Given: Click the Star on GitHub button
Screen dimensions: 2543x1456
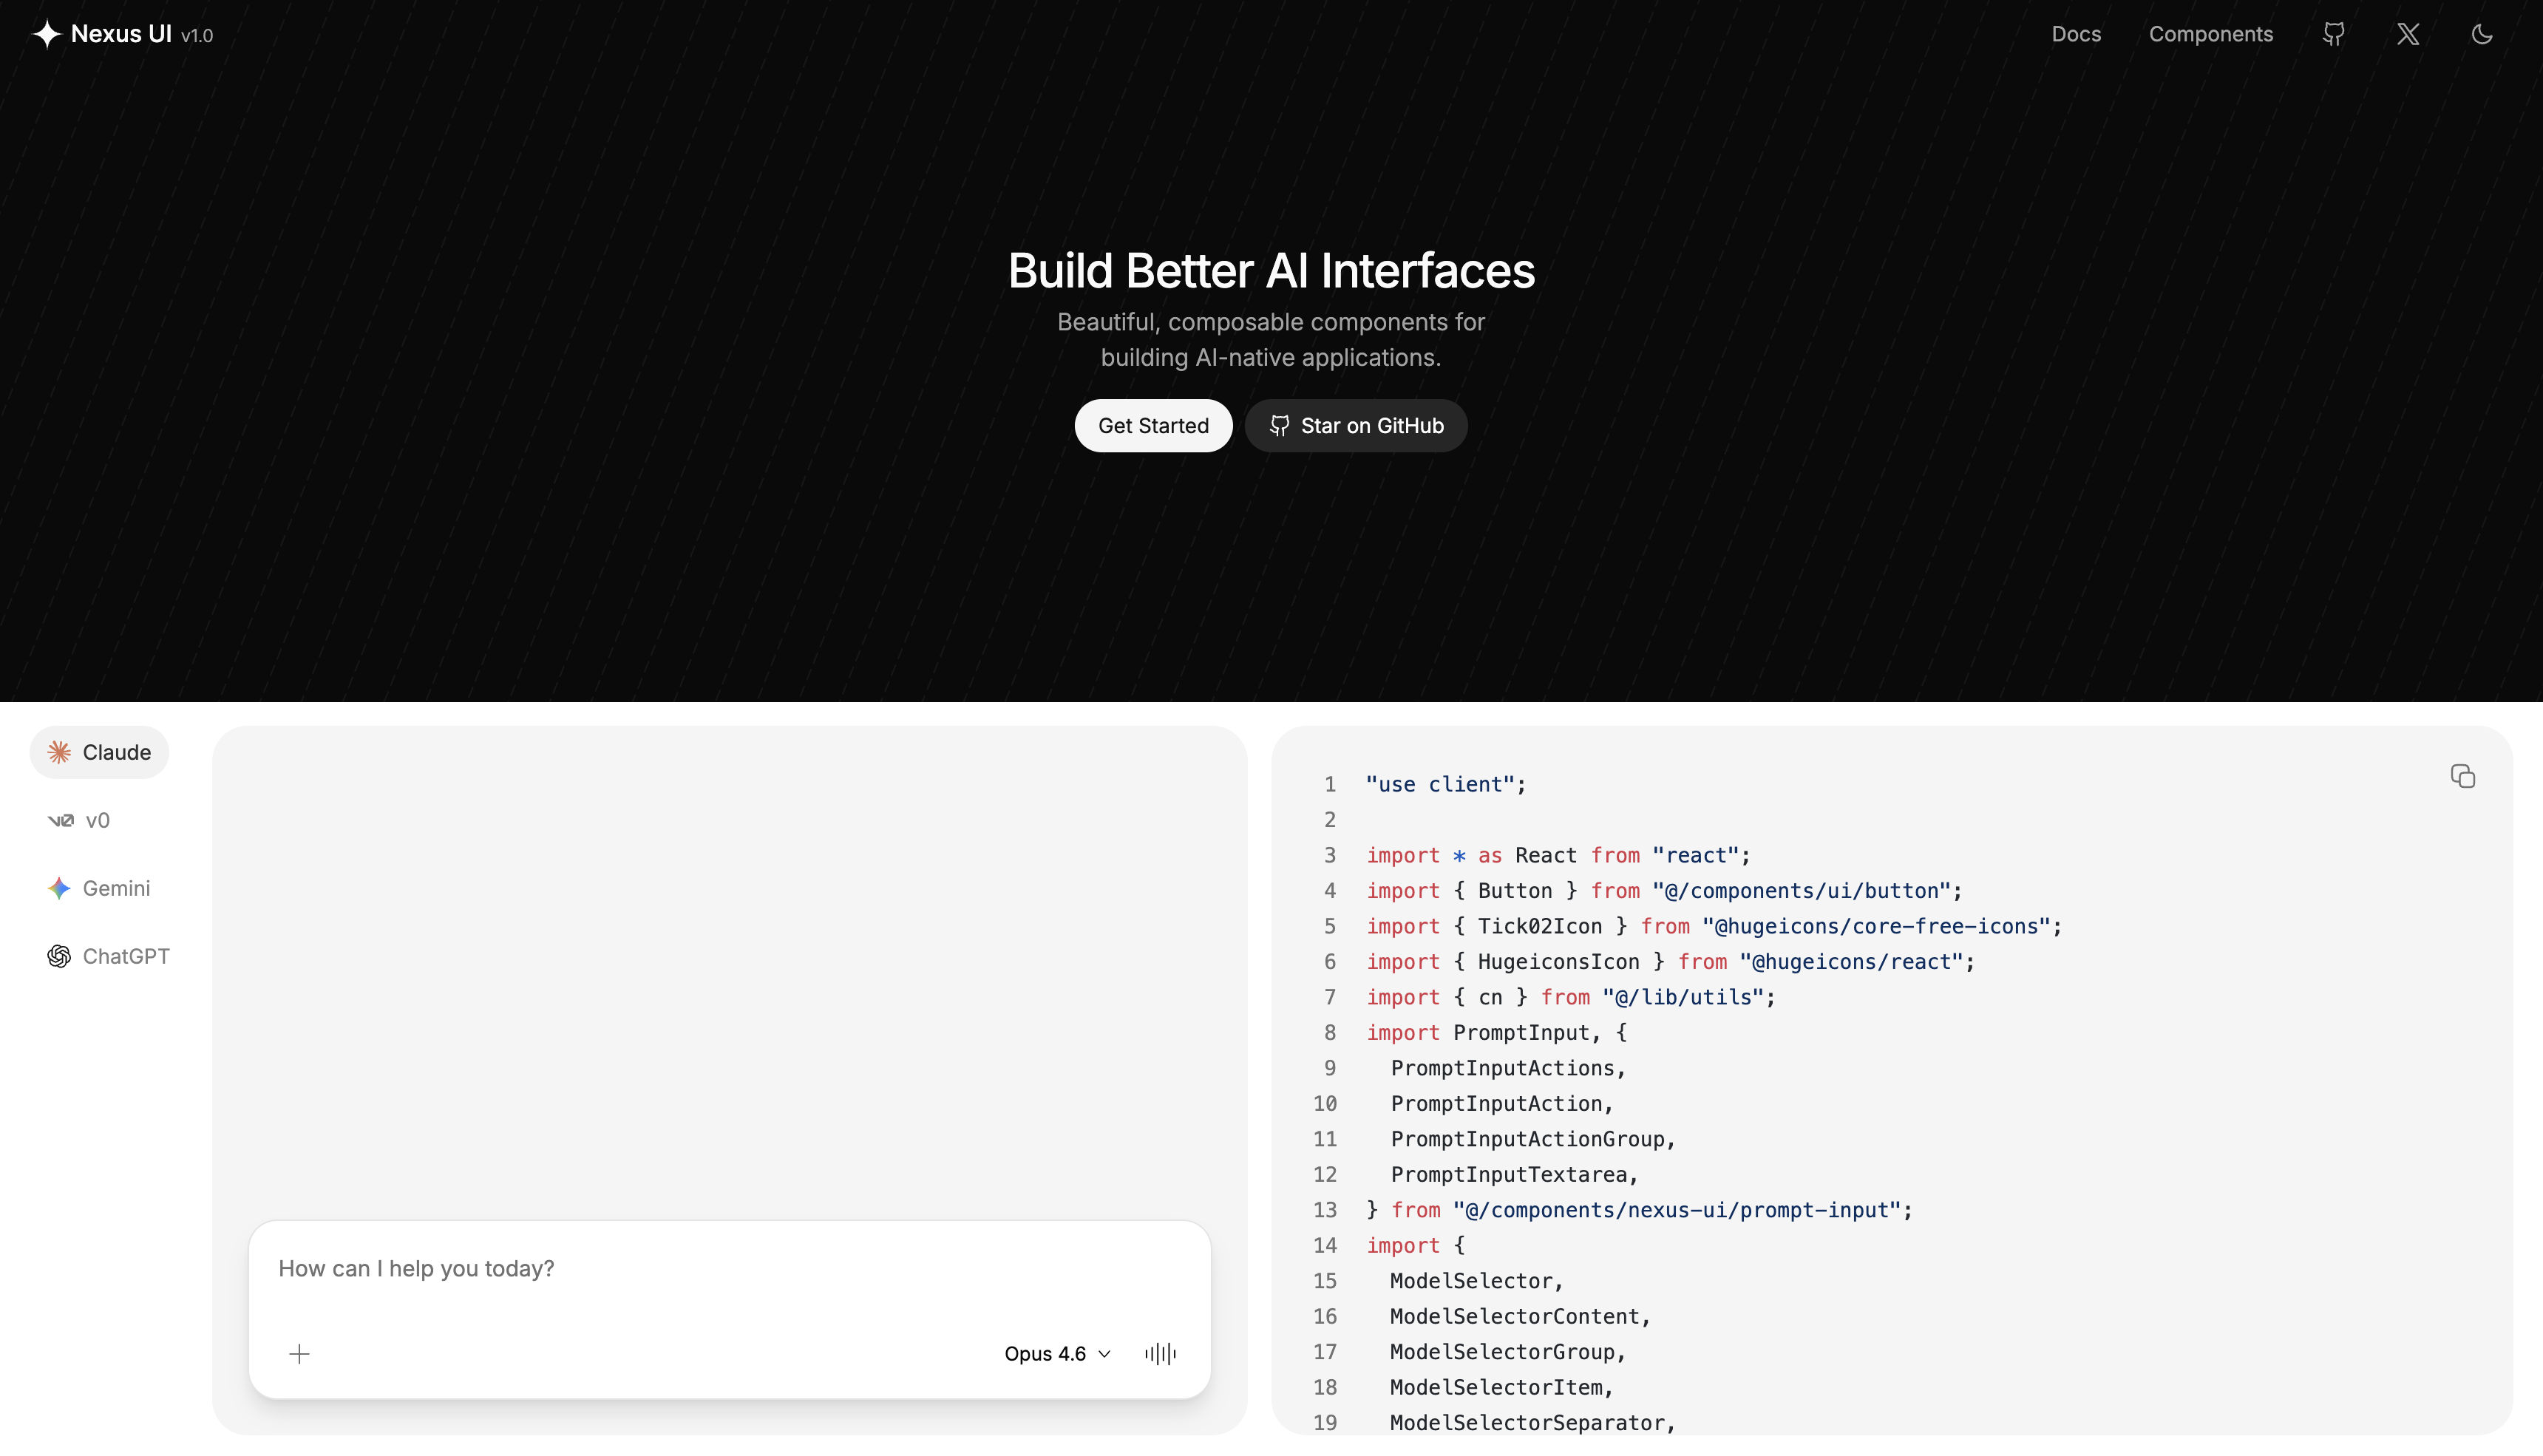Looking at the screenshot, I should tap(1355, 426).
